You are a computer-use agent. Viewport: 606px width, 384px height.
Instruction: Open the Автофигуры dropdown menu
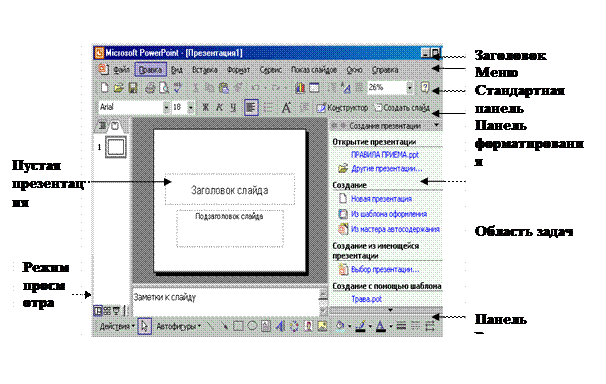click(179, 326)
